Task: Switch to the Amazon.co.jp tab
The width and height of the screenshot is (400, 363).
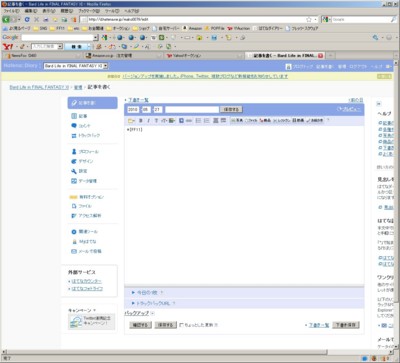Action: pos(123,56)
